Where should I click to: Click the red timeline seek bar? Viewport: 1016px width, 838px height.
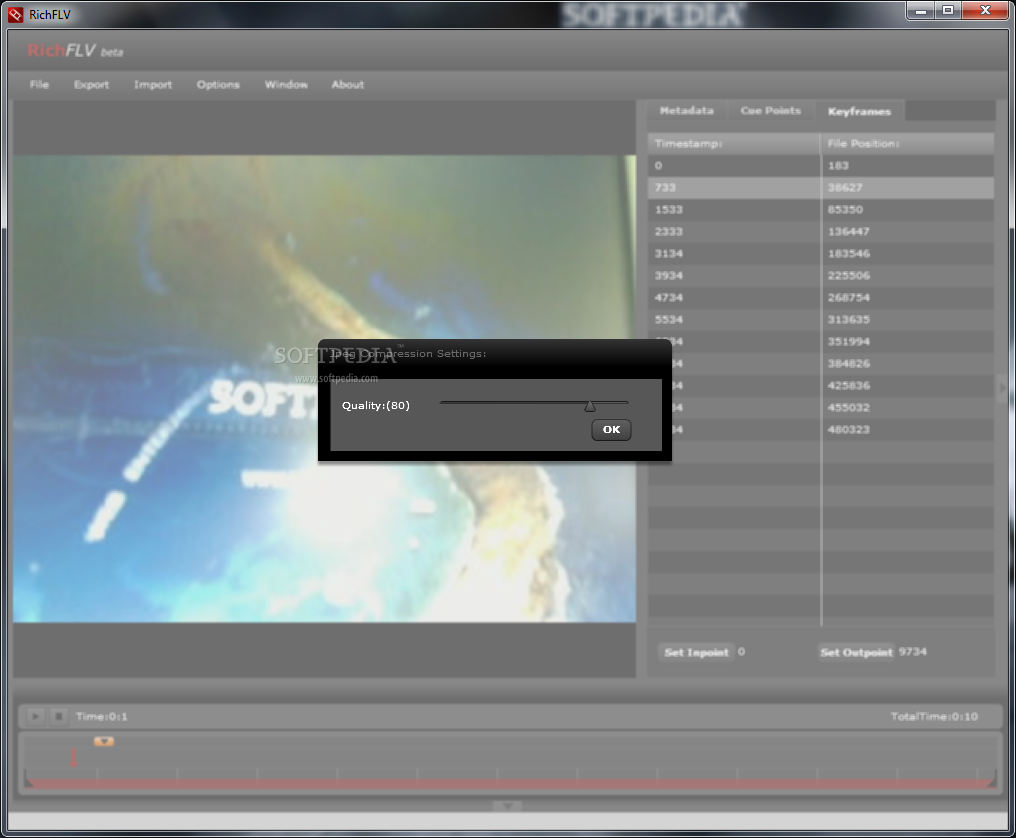[510, 784]
